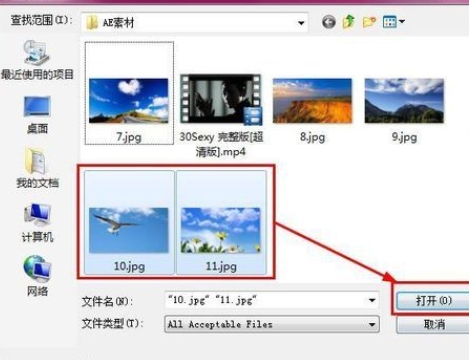This screenshot has height=360, width=469.
Task: Go to 桌面 in the sidebar
Action: pyautogui.click(x=37, y=115)
